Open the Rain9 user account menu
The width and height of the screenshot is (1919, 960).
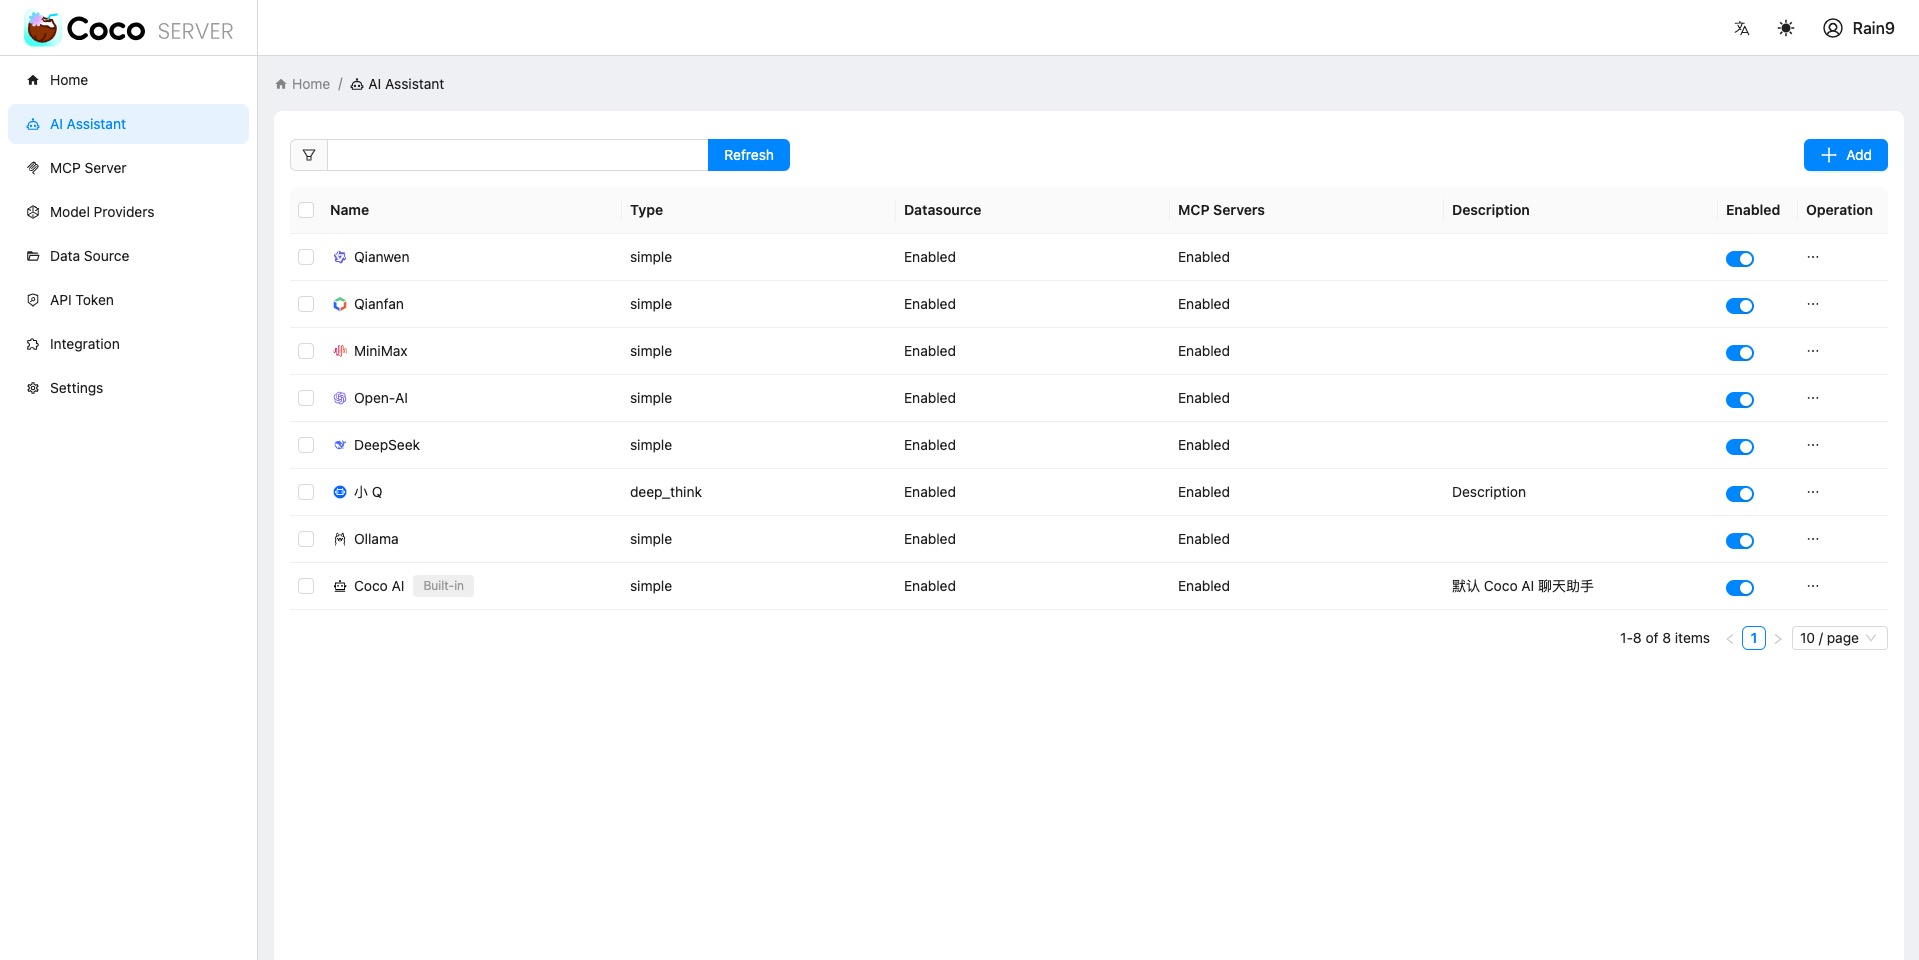[1858, 28]
